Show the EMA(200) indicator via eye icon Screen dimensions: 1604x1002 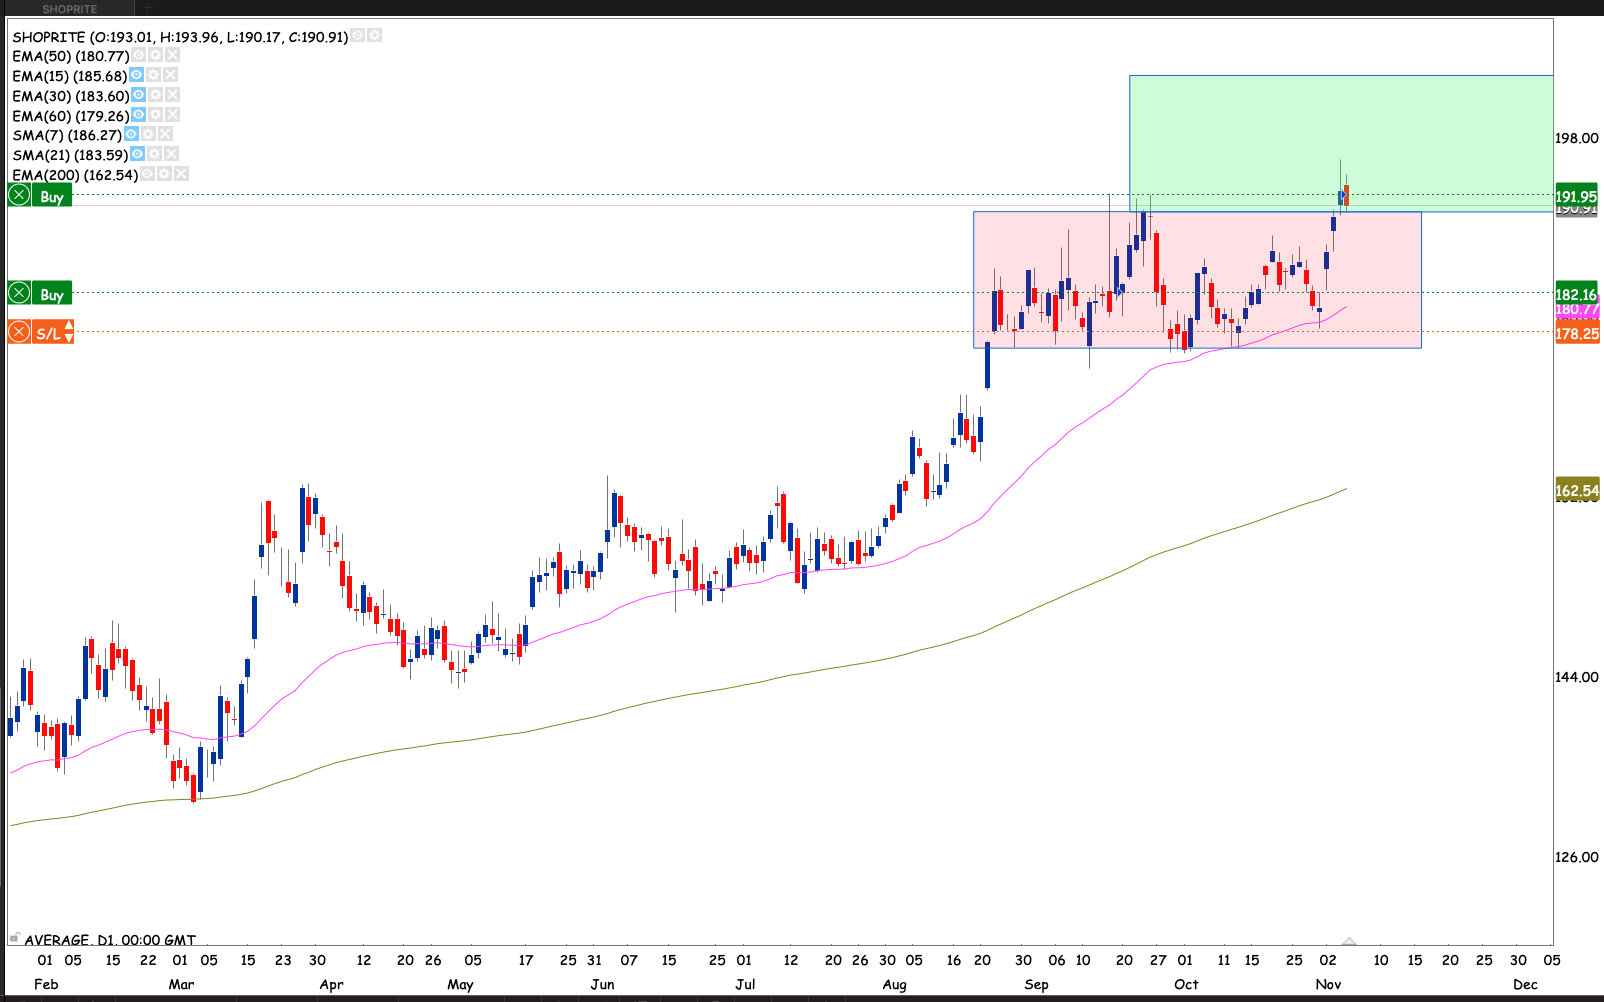[148, 174]
